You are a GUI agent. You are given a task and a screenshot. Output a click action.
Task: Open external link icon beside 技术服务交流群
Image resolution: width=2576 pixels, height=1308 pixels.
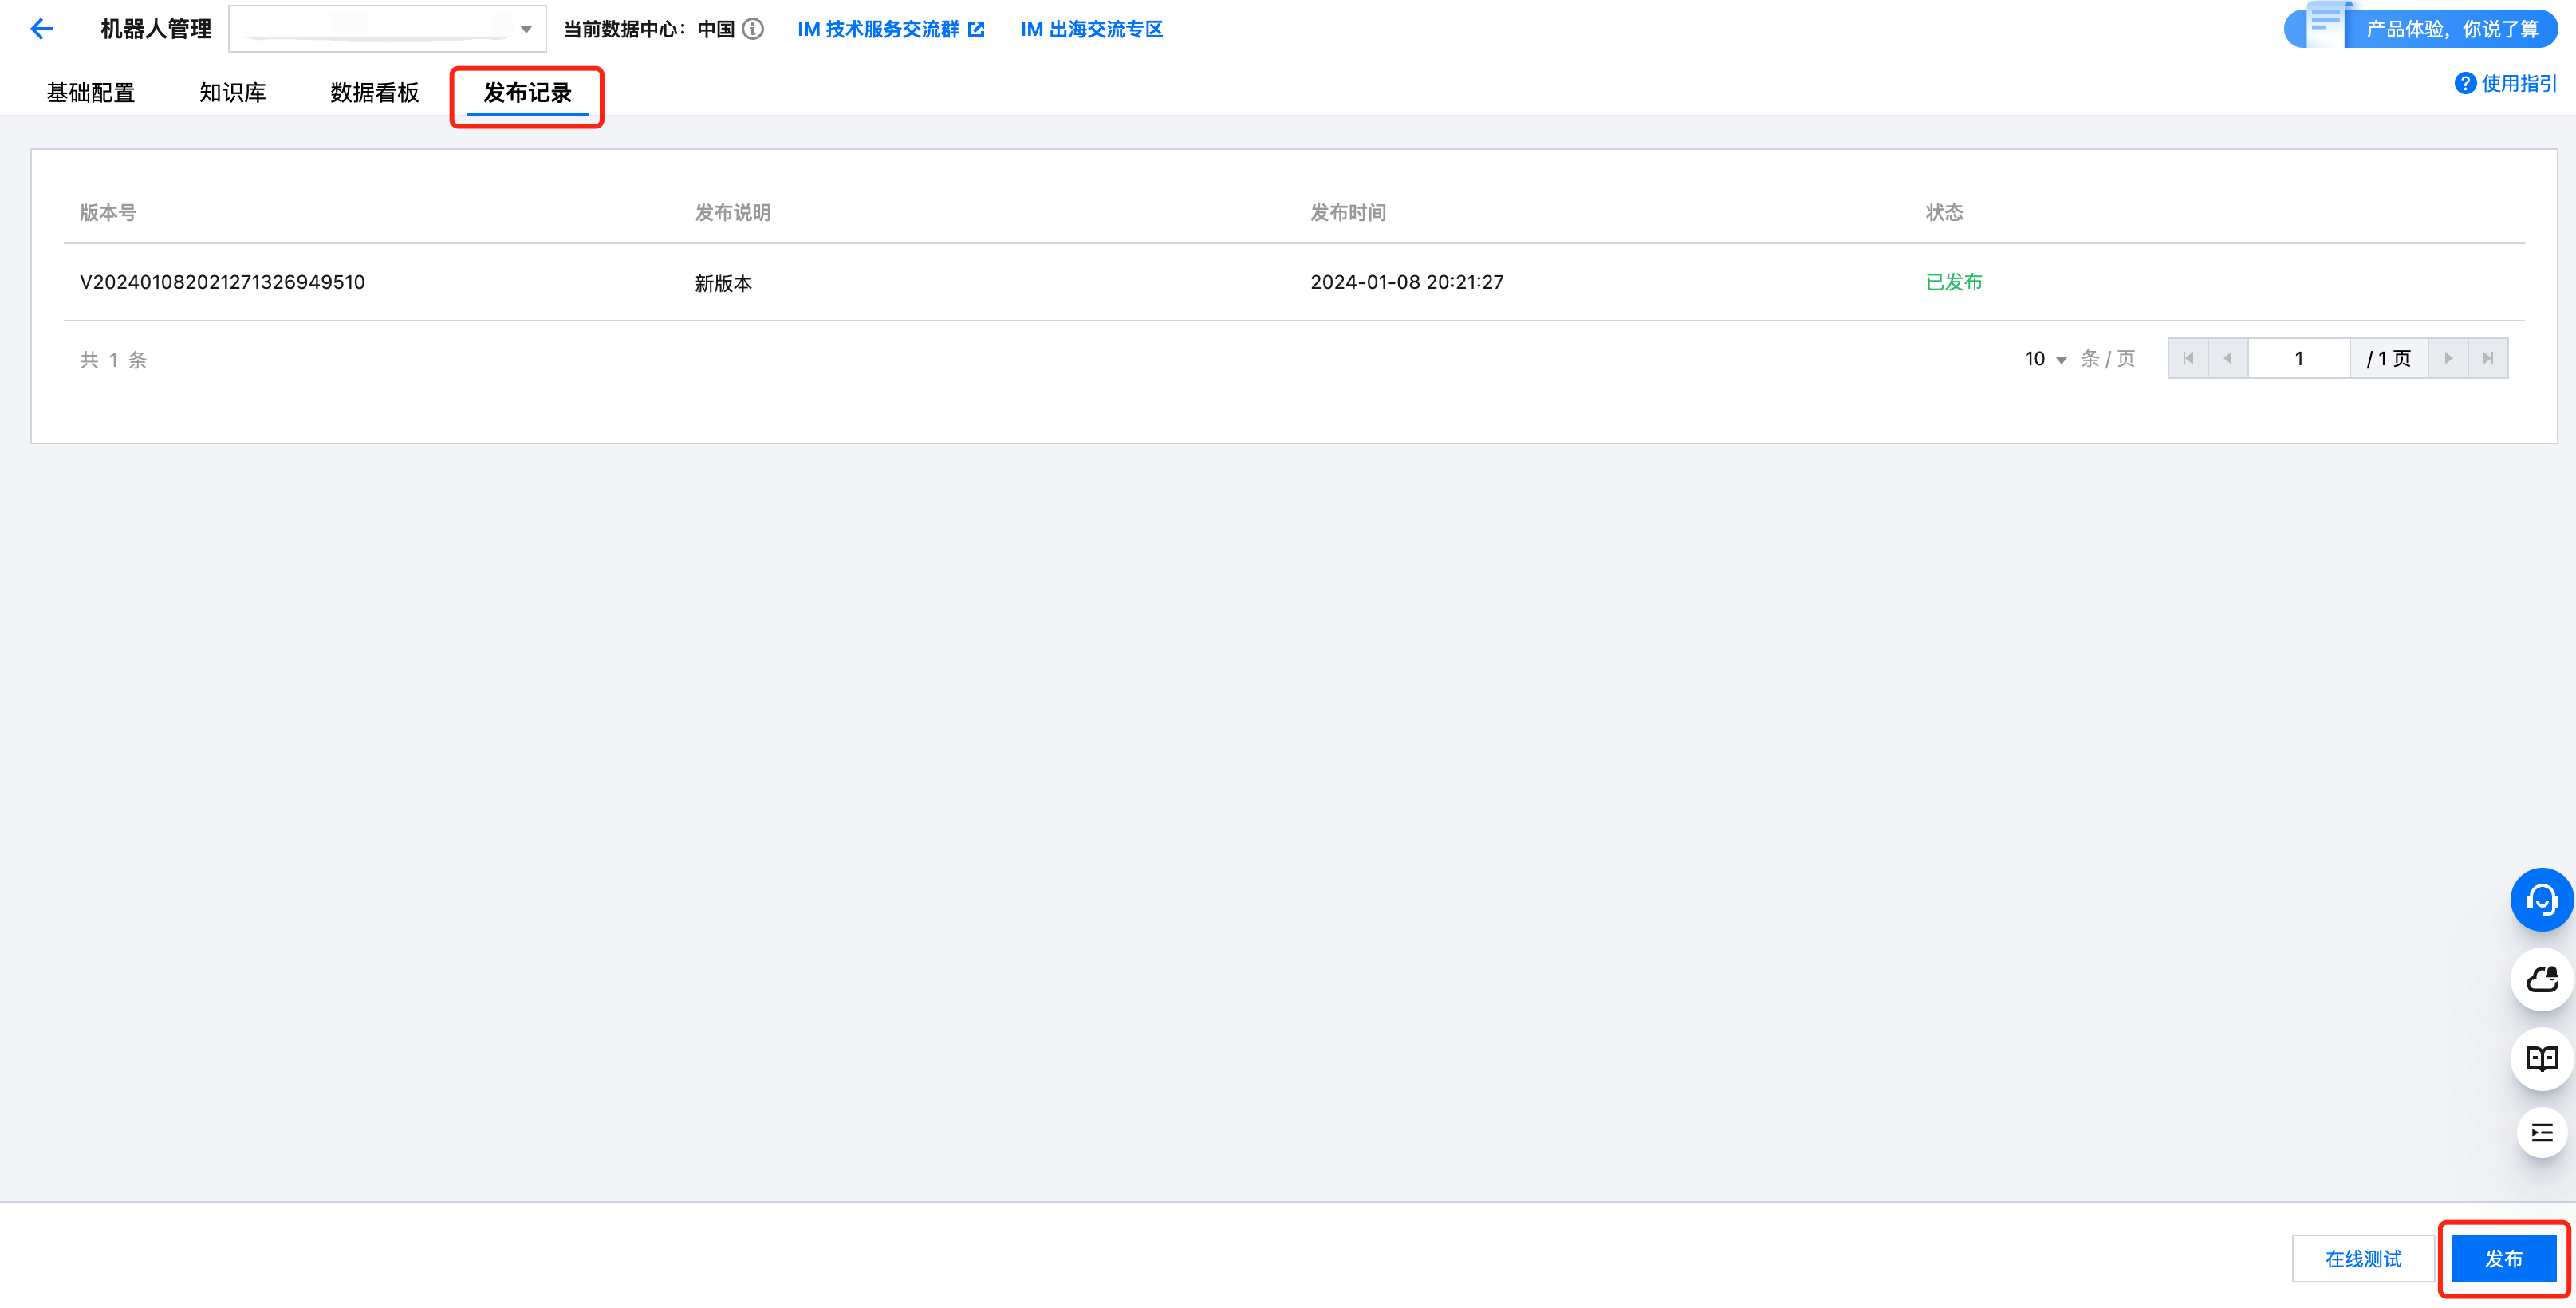tap(976, 29)
